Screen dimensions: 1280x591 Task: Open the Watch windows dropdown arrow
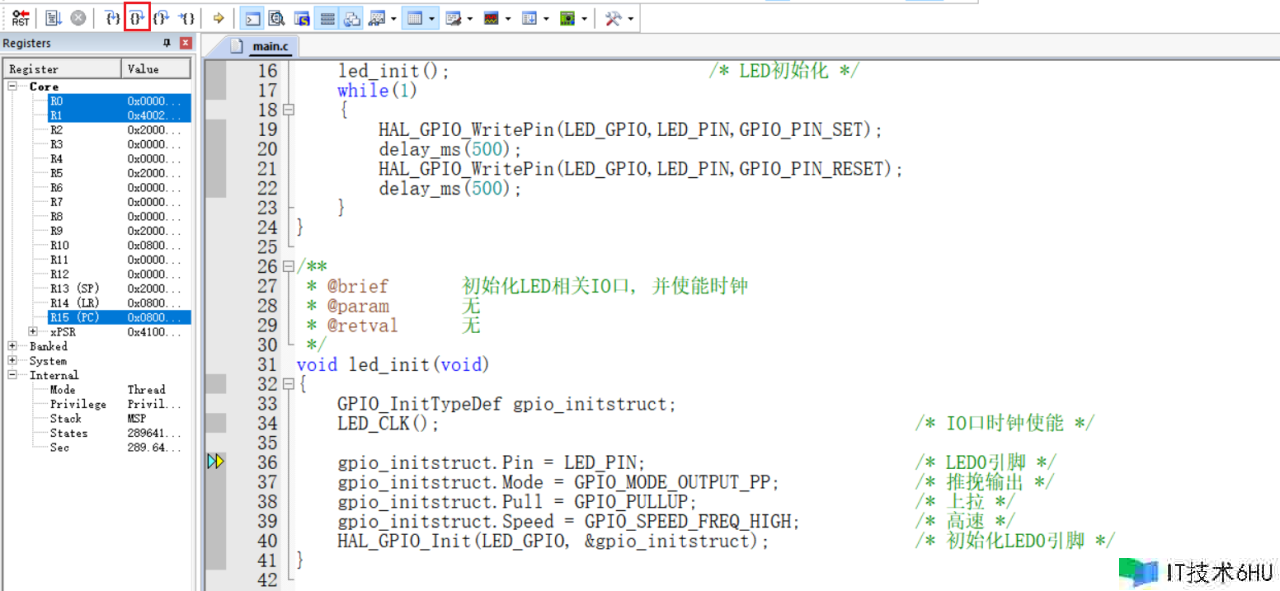tap(392, 18)
